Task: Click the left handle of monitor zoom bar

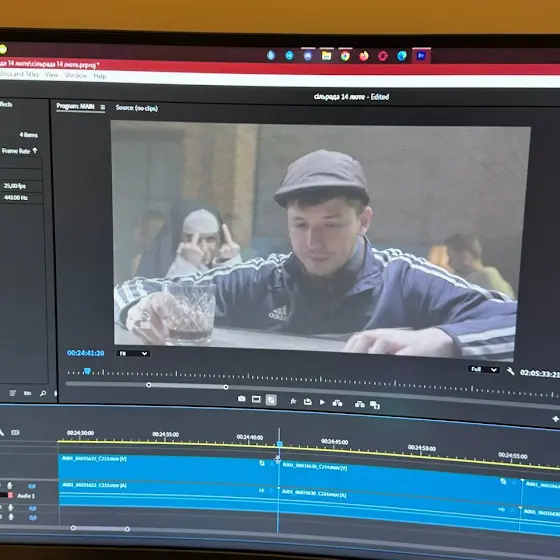Action: click(x=149, y=385)
